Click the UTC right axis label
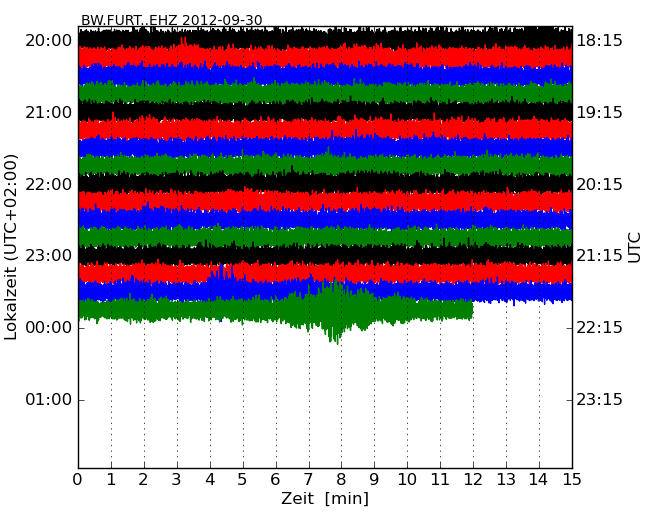Image resolution: width=650 pixels, height=520 pixels. click(x=634, y=248)
